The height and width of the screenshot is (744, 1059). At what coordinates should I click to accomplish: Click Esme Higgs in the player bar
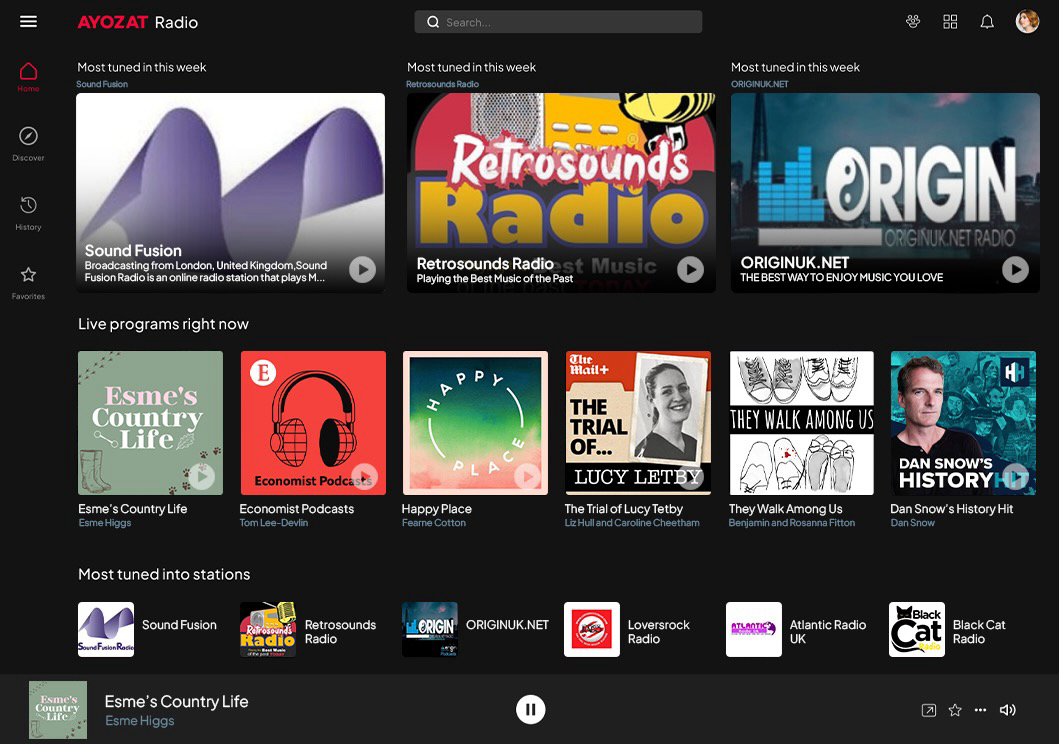click(x=139, y=721)
